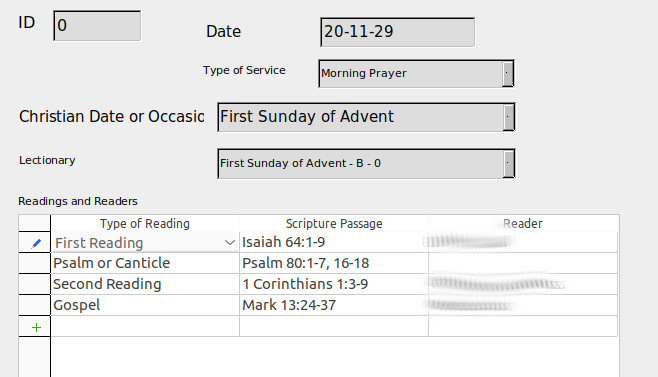Expand the First Reading type dropdown chevron
Screen dimensions: 658x377
tap(230, 243)
